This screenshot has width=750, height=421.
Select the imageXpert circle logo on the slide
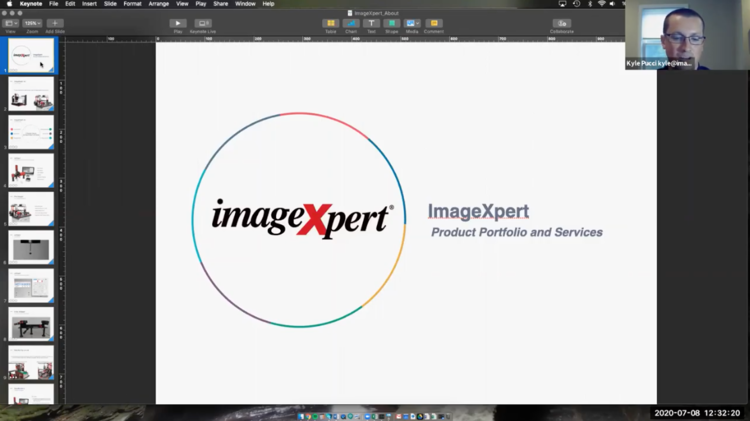299,220
